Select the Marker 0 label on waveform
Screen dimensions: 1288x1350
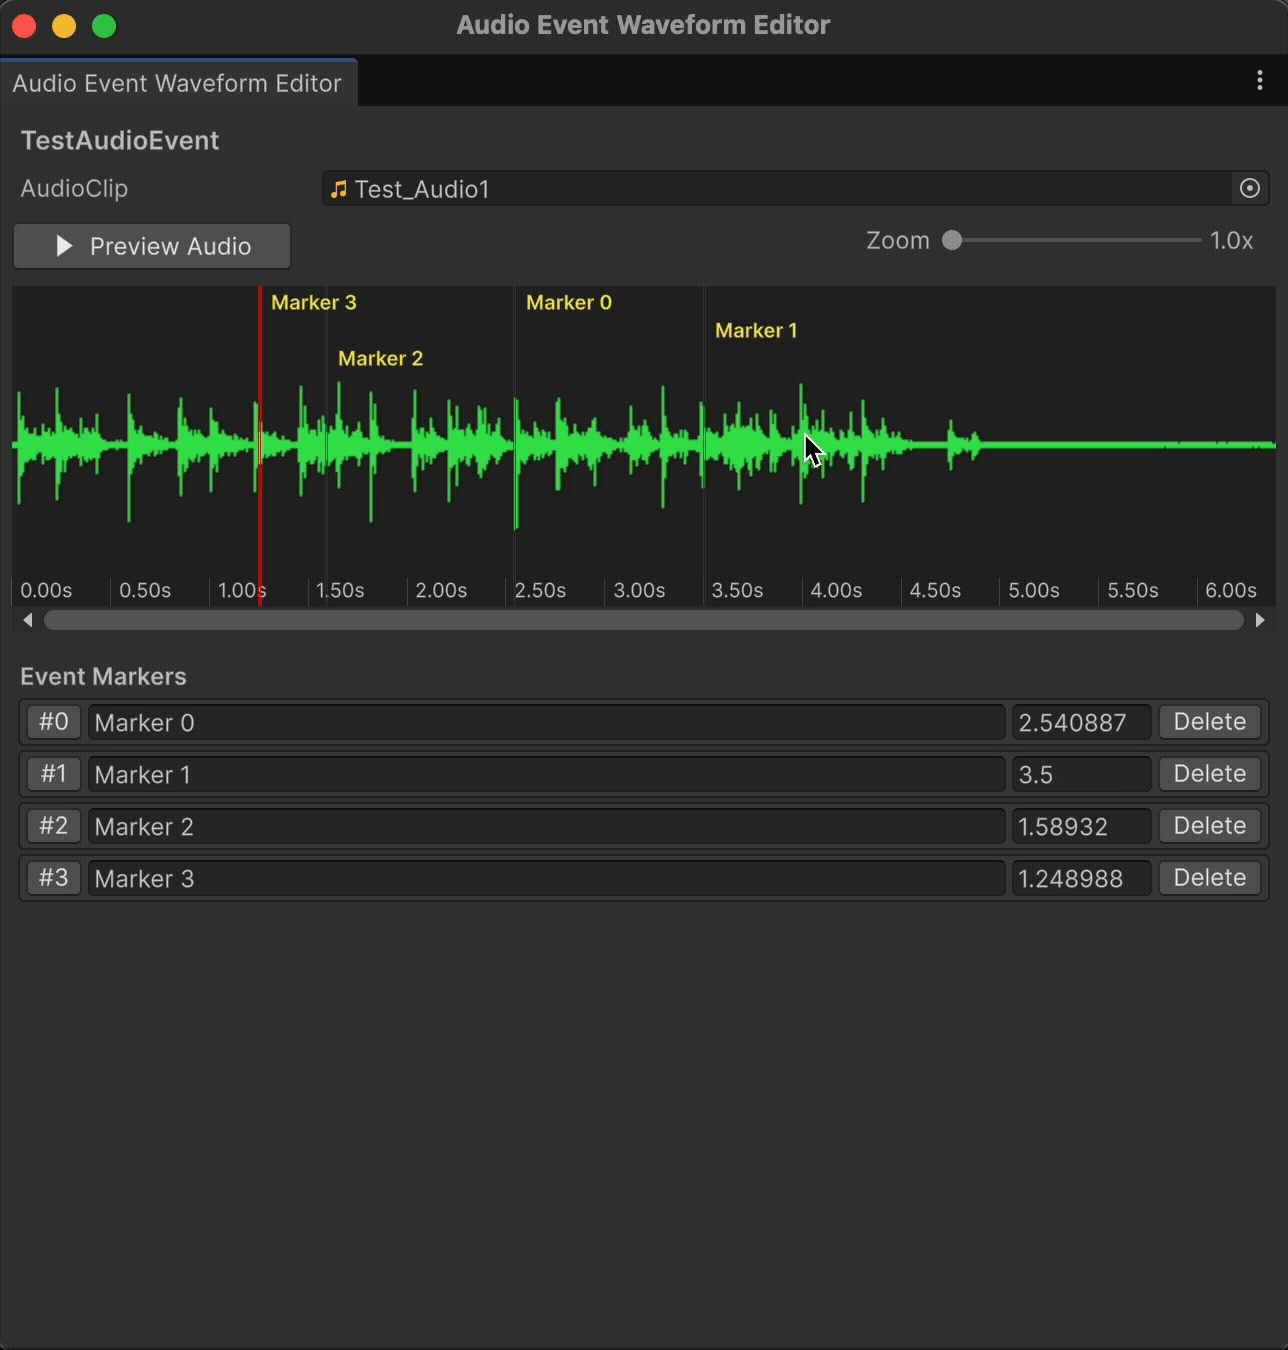click(568, 302)
